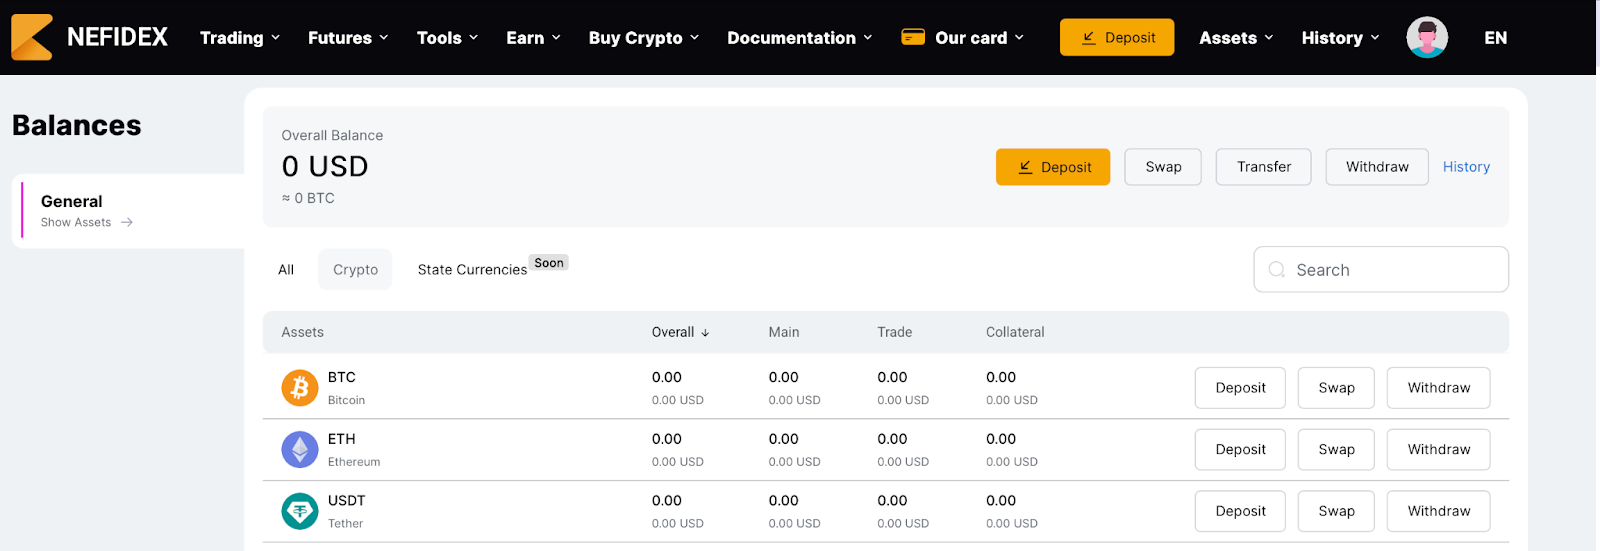Open the Earn dropdown menu
Screen dimensions: 1600x551
[x=533, y=38]
